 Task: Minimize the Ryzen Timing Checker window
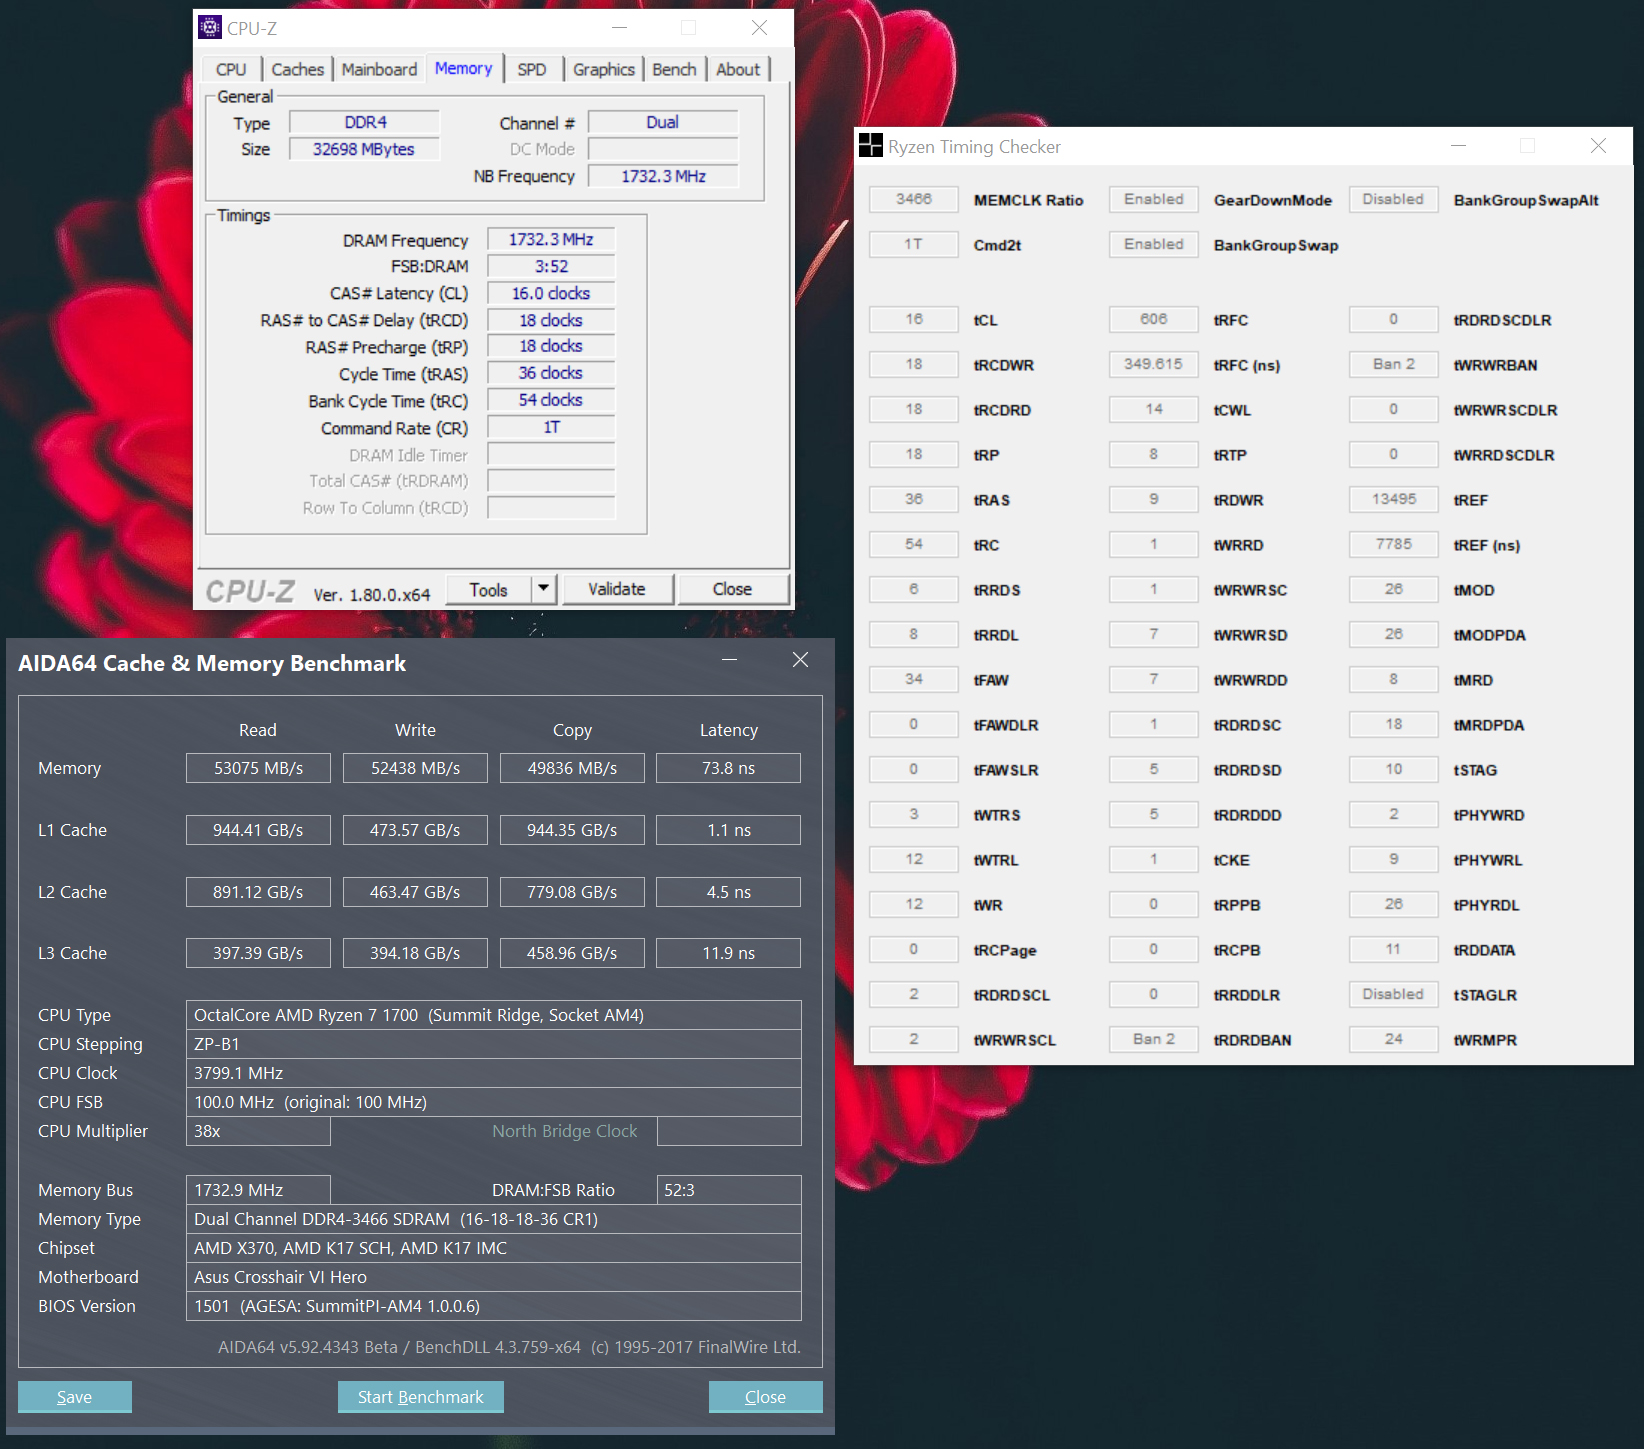coord(1459,146)
